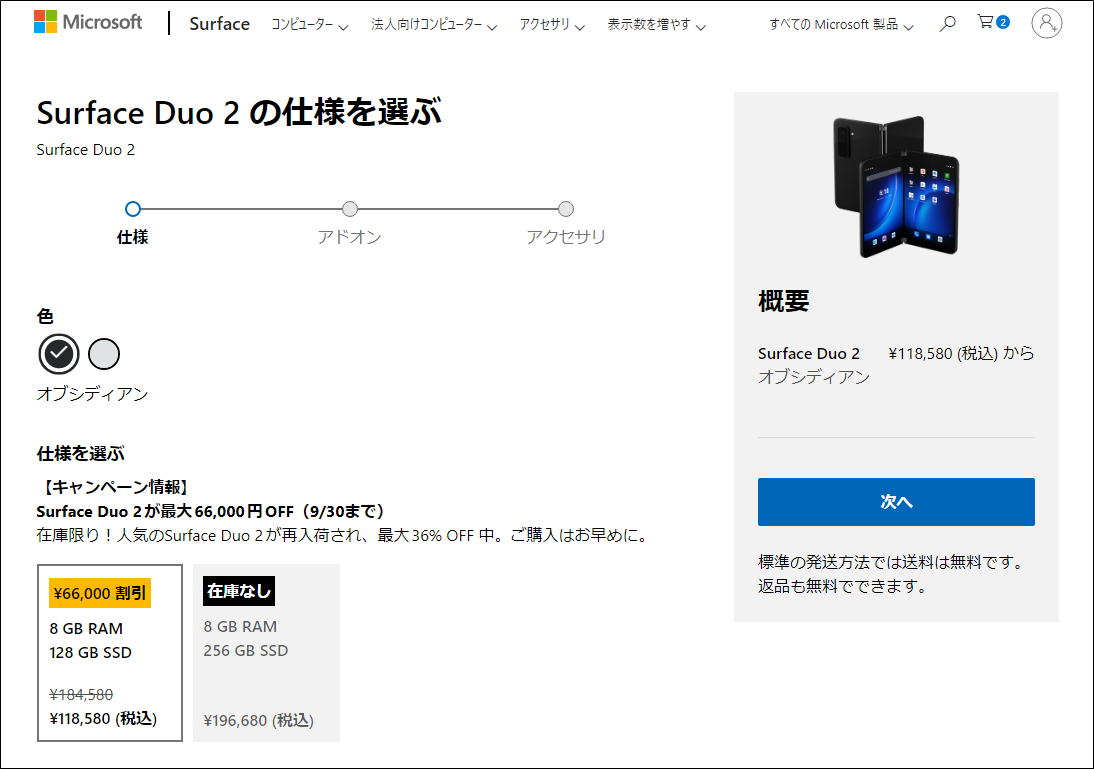Open the account sign-in avatar icon
This screenshot has height=769, width=1094.
(1047, 23)
